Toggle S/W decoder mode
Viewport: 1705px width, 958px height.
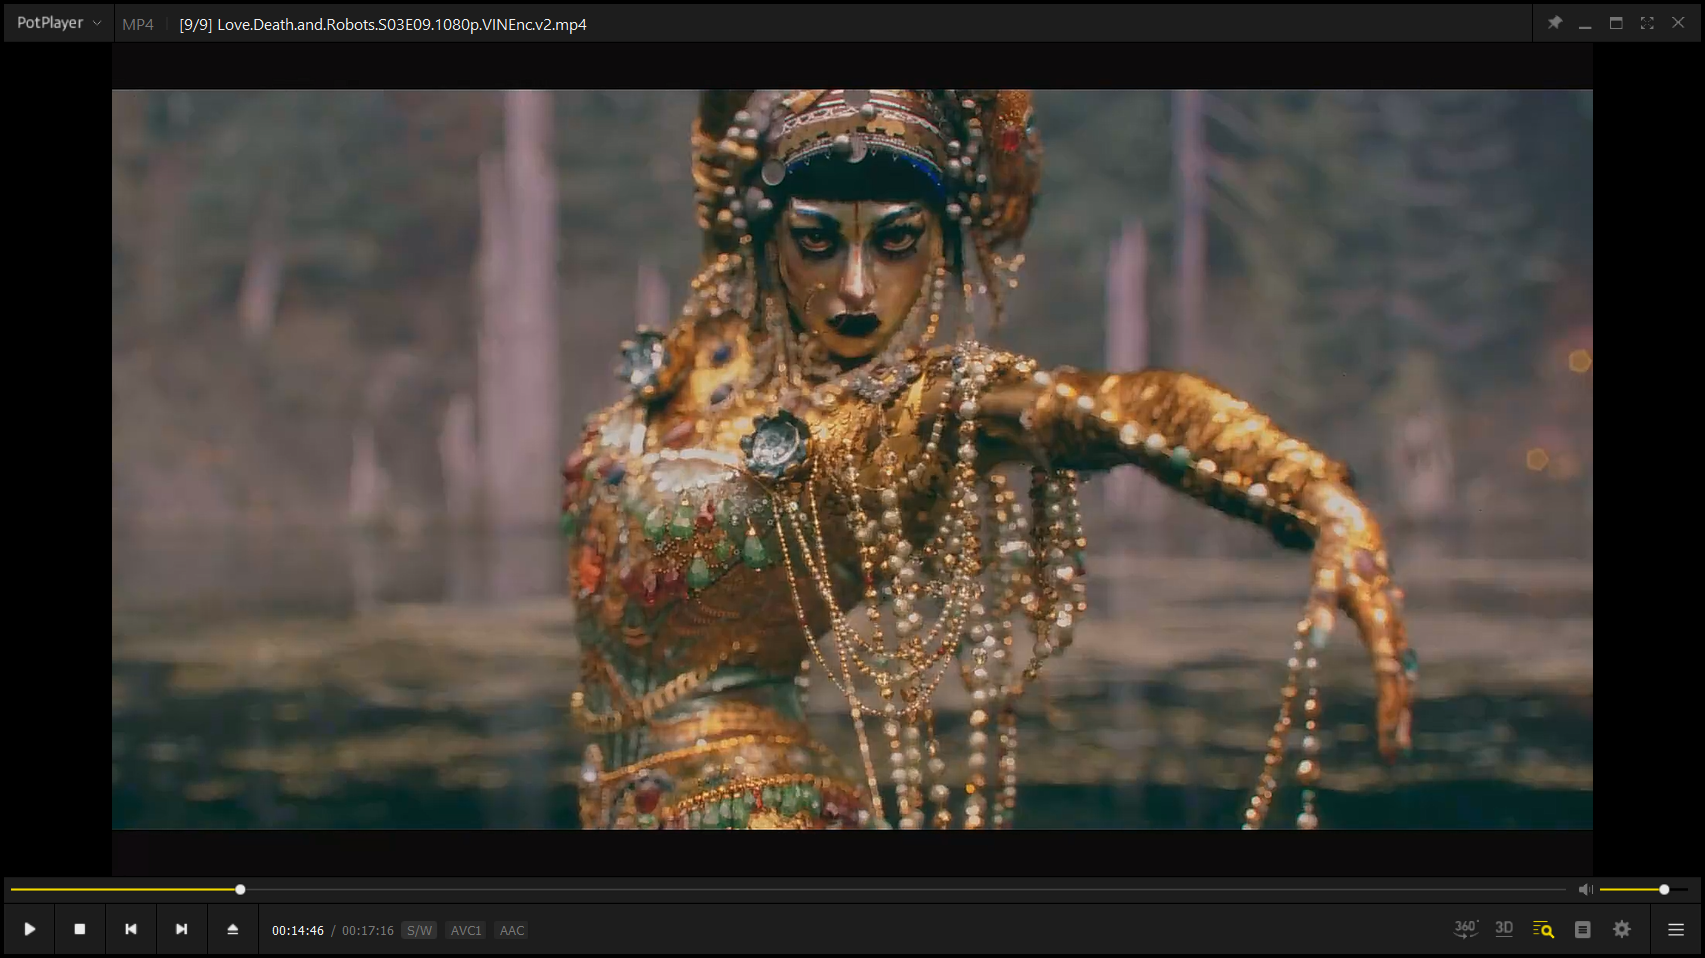click(420, 930)
